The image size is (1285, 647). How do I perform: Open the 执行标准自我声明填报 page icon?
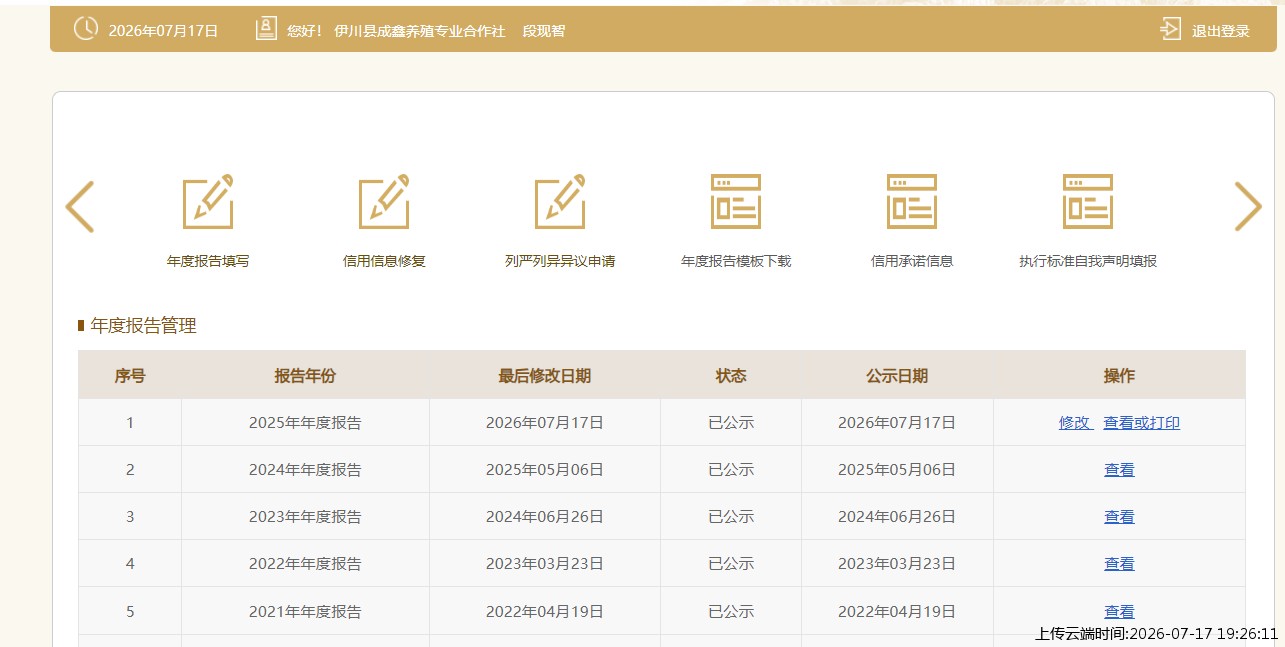click(x=1088, y=201)
